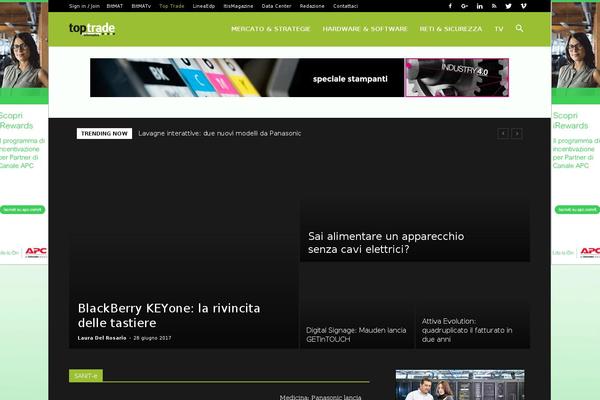
Task: Click right APC ad green button
Action: point(576,210)
